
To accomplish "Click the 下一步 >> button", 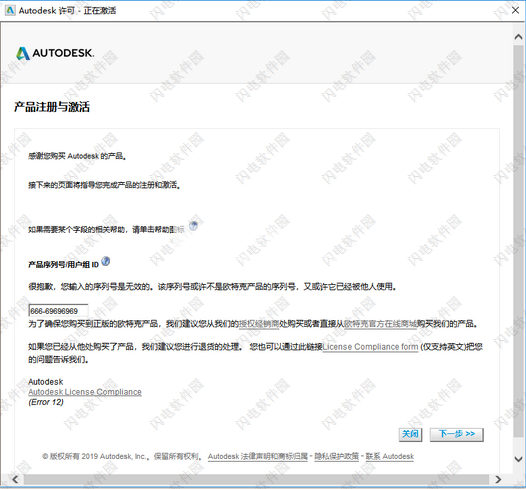I will point(457,434).
